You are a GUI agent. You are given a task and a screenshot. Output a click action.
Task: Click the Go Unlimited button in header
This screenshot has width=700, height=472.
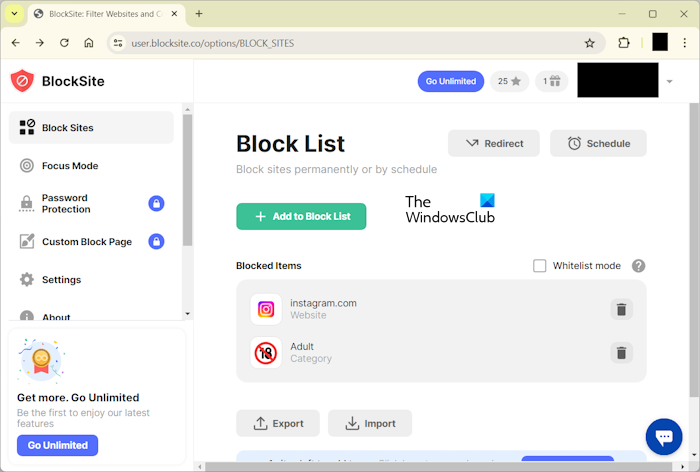[x=450, y=81]
